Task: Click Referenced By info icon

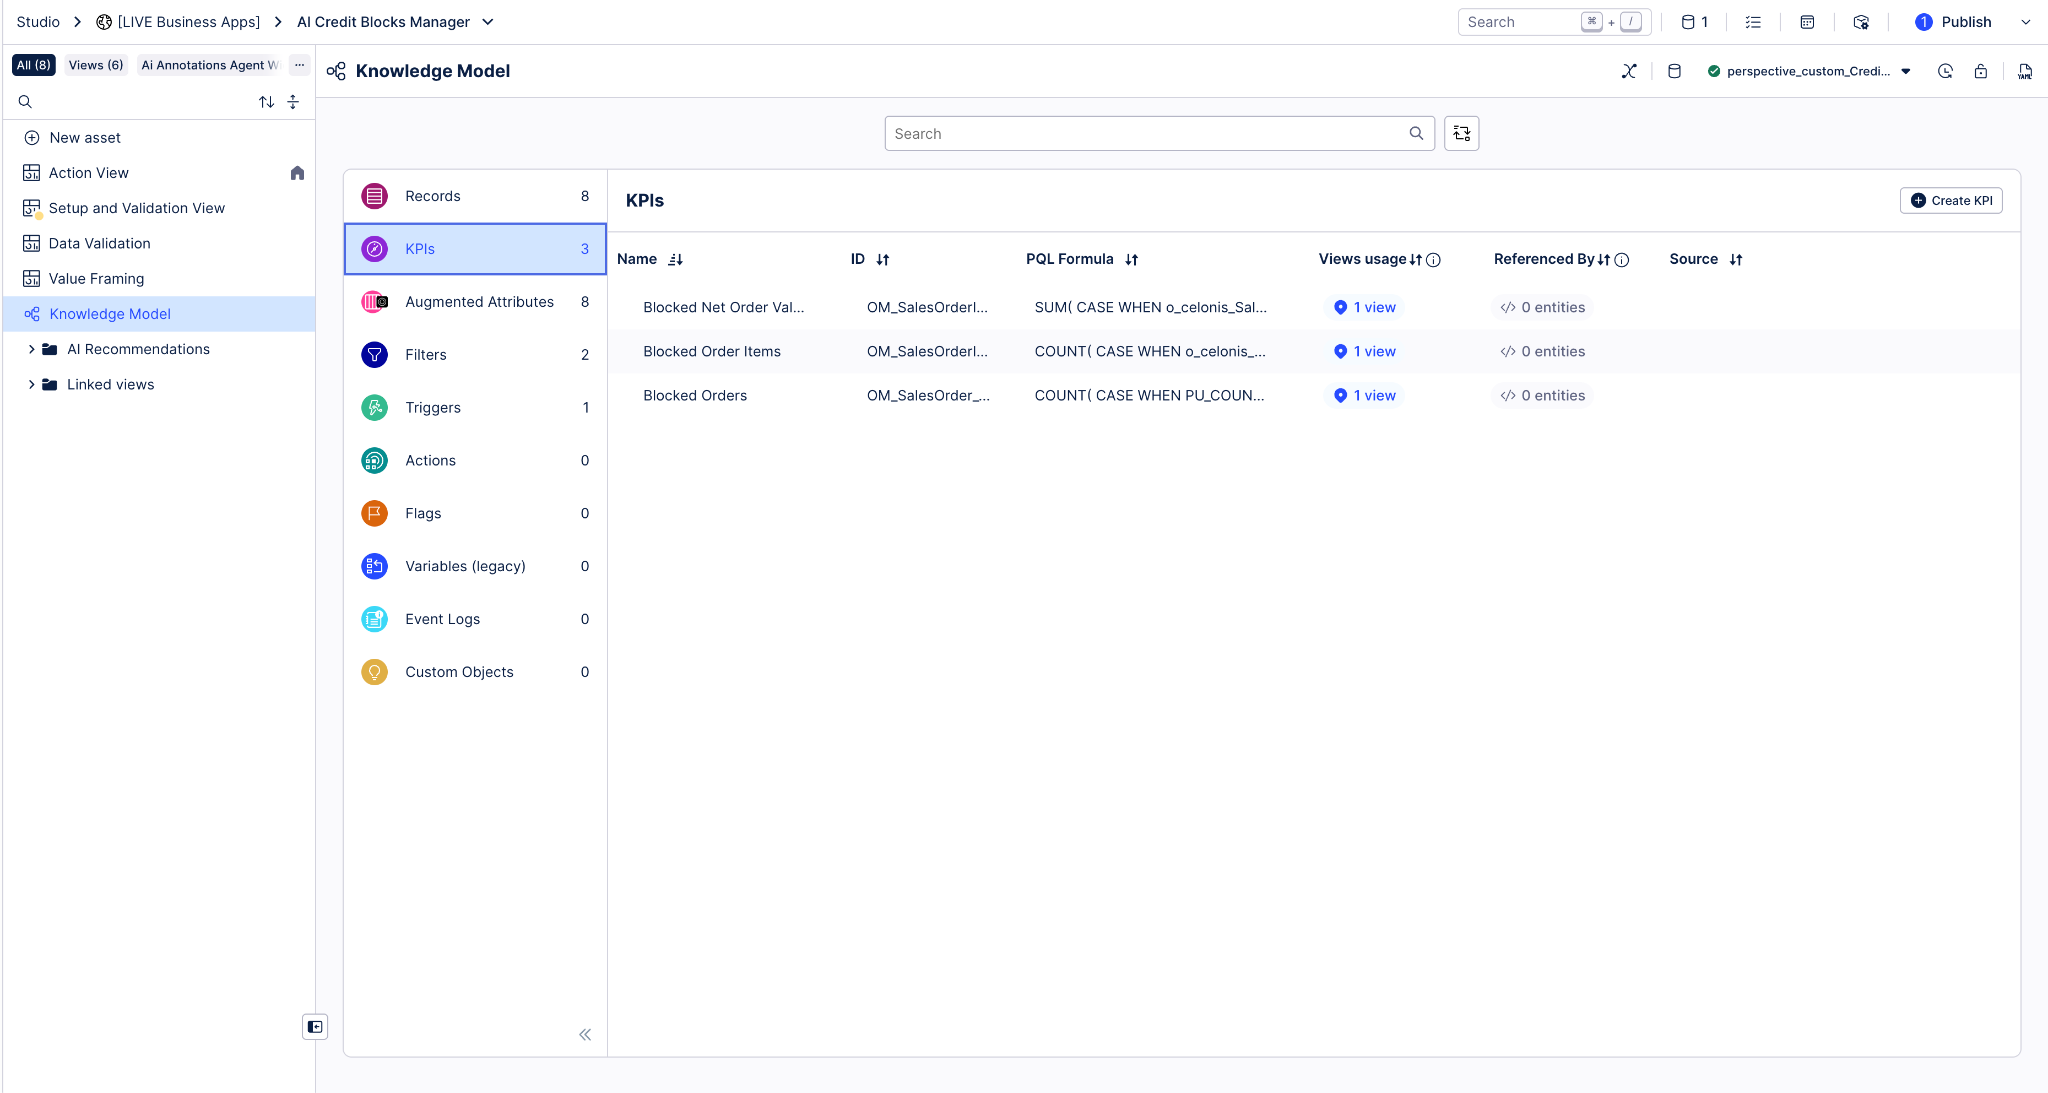Action: tap(1622, 260)
